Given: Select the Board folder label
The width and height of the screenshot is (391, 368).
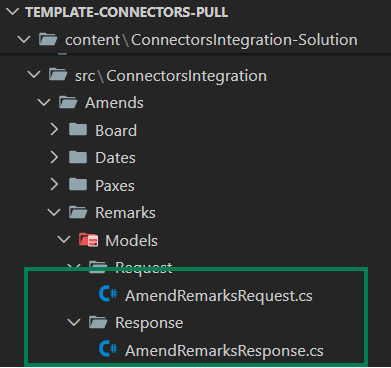Looking at the screenshot, I should (116, 130).
